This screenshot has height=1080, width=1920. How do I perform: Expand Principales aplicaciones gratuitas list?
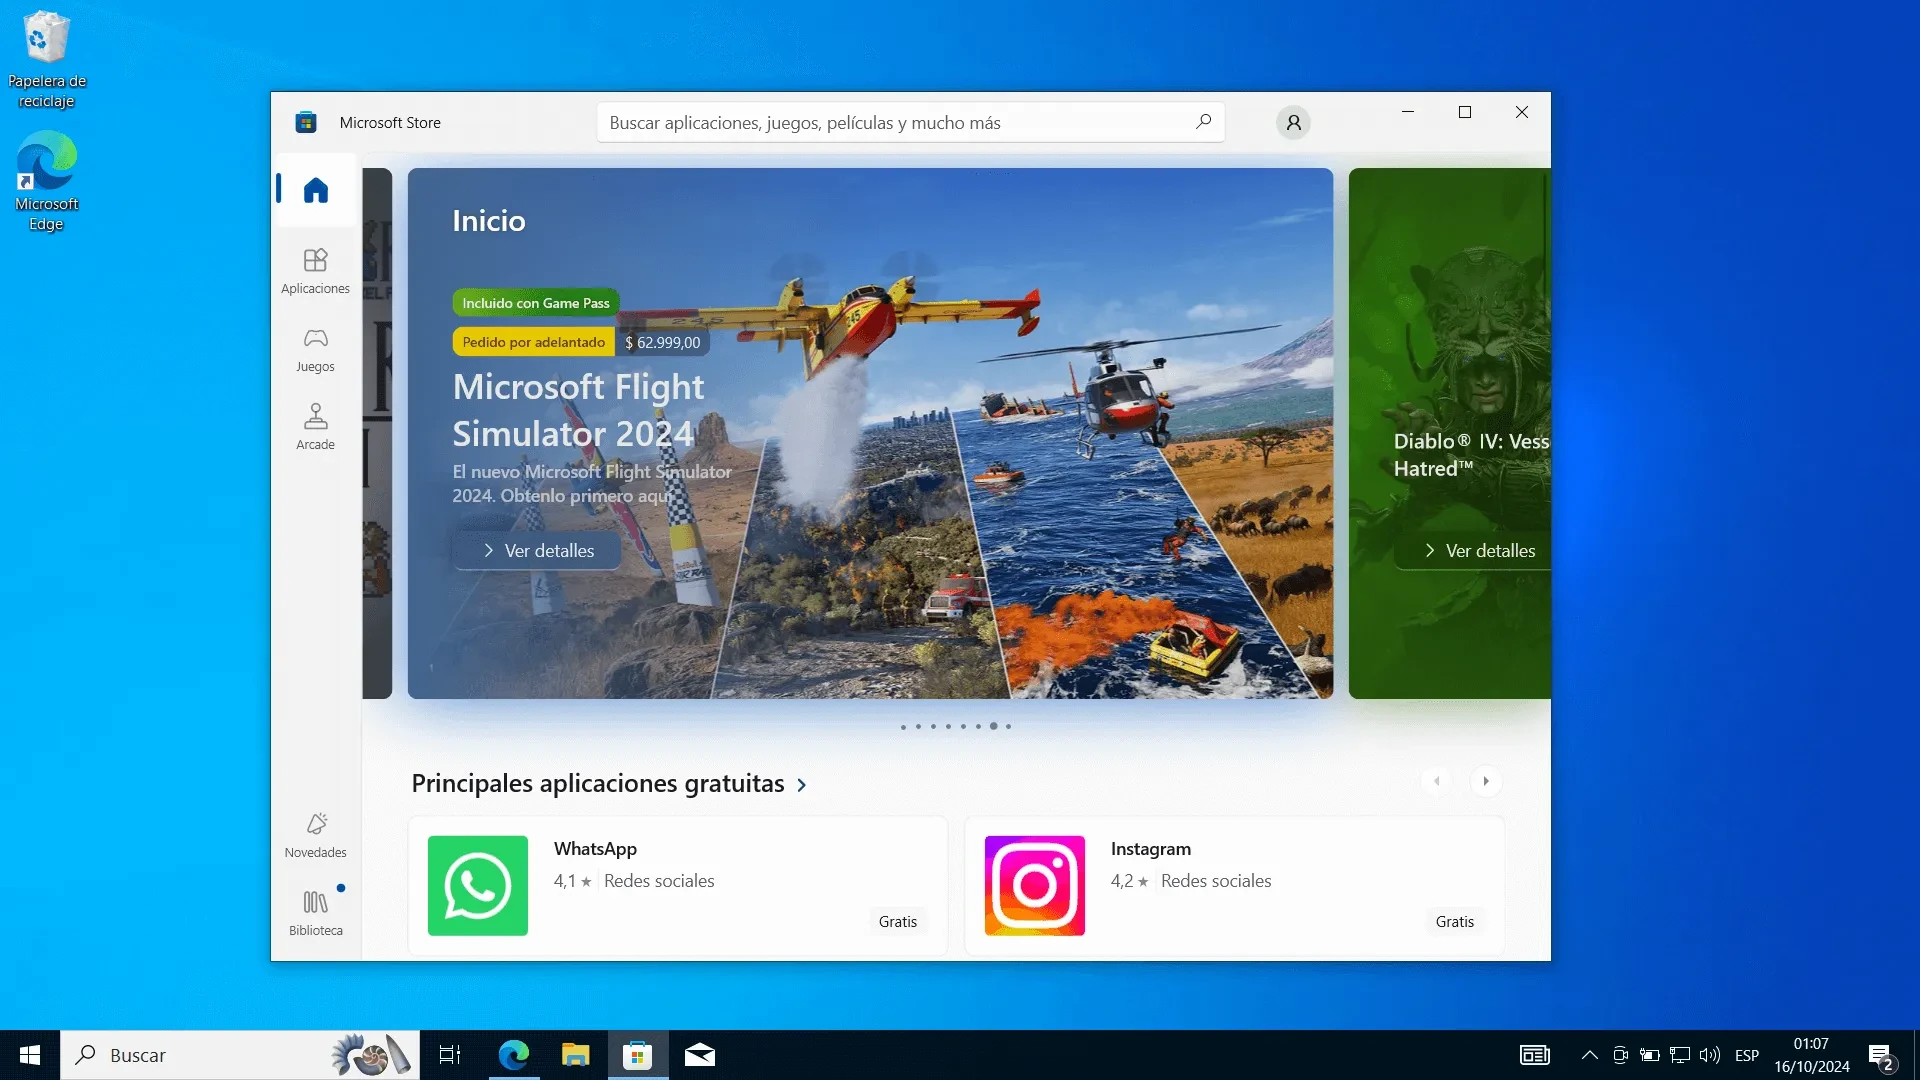[x=598, y=783]
